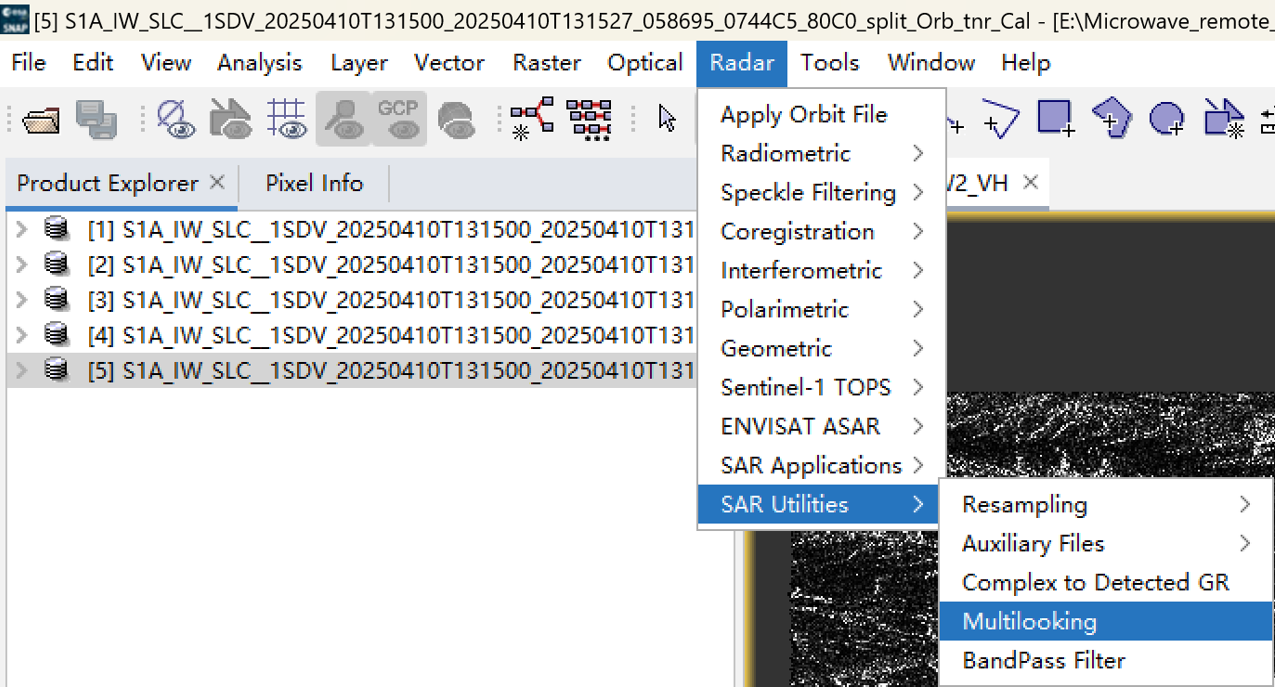Click database icon of product [3]

[57, 300]
